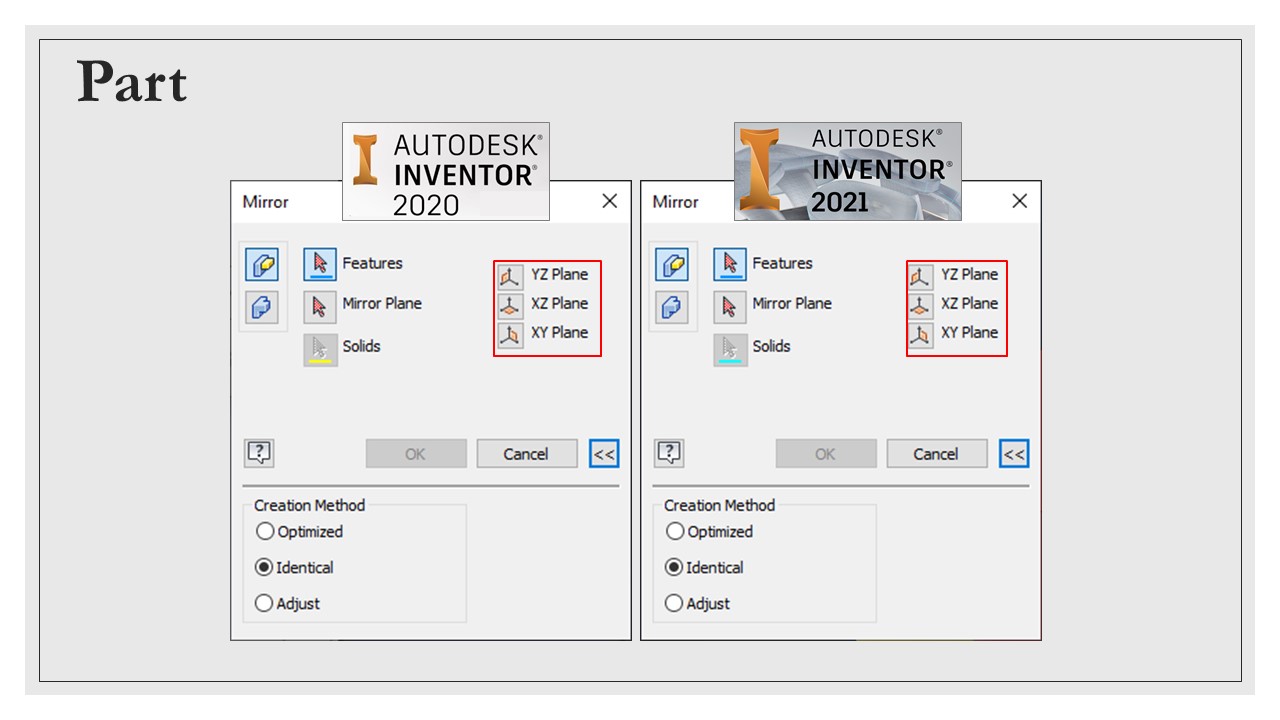Close the 2020 Mirror dialog with the X
Image resolution: width=1280 pixels, height=720 pixels.
click(x=609, y=201)
